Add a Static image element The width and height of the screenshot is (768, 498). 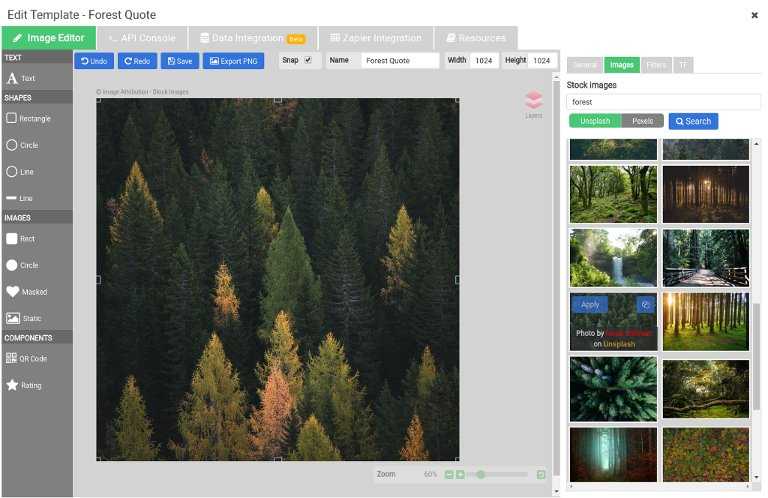pyautogui.click(x=25, y=318)
